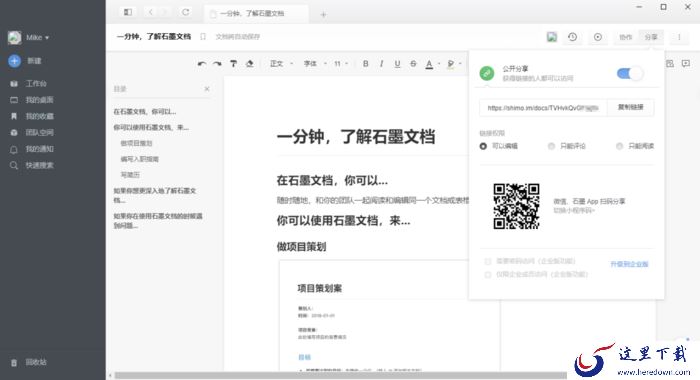Jump to outline item 在石墨文档，你可以...
Image resolution: width=700 pixels, height=380 pixels.
pyautogui.click(x=145, y=112)
